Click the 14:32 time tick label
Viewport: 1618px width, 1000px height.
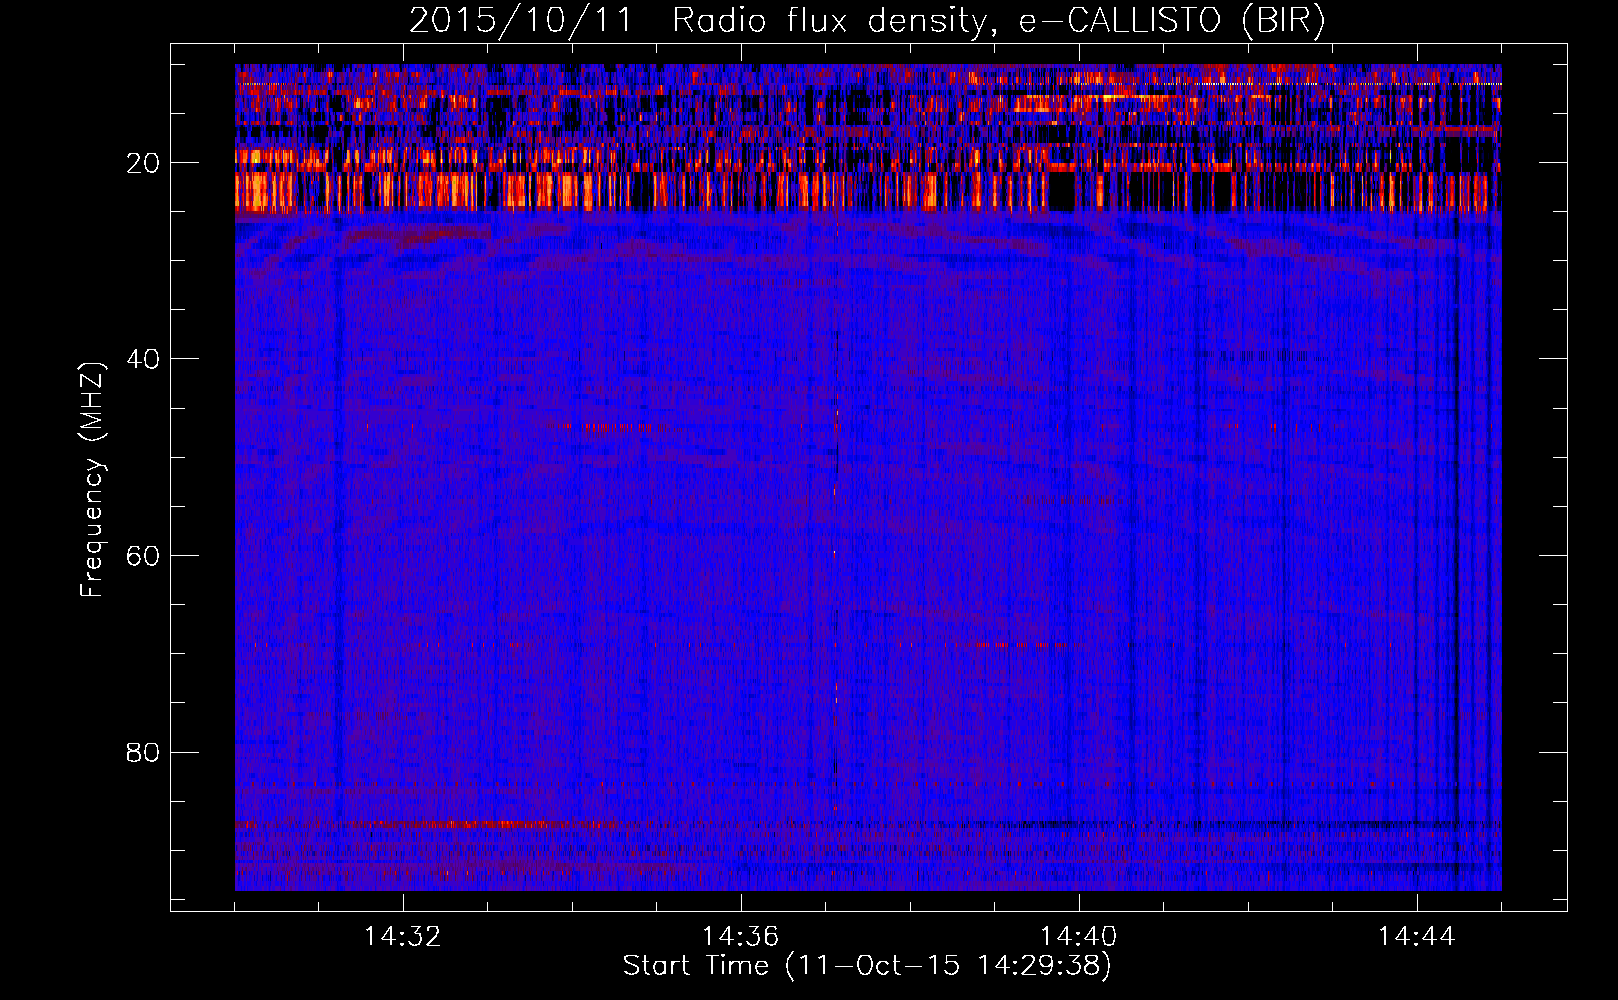point(402,937)
